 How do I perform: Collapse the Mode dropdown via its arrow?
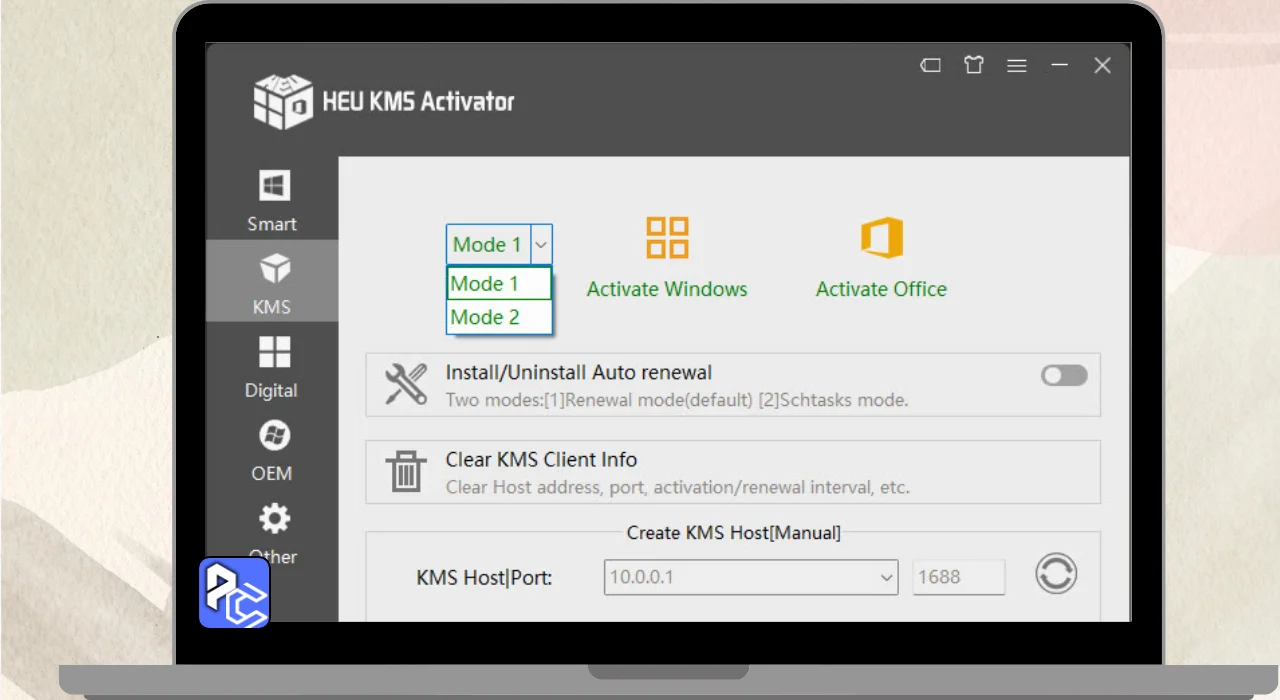point(540,244)
